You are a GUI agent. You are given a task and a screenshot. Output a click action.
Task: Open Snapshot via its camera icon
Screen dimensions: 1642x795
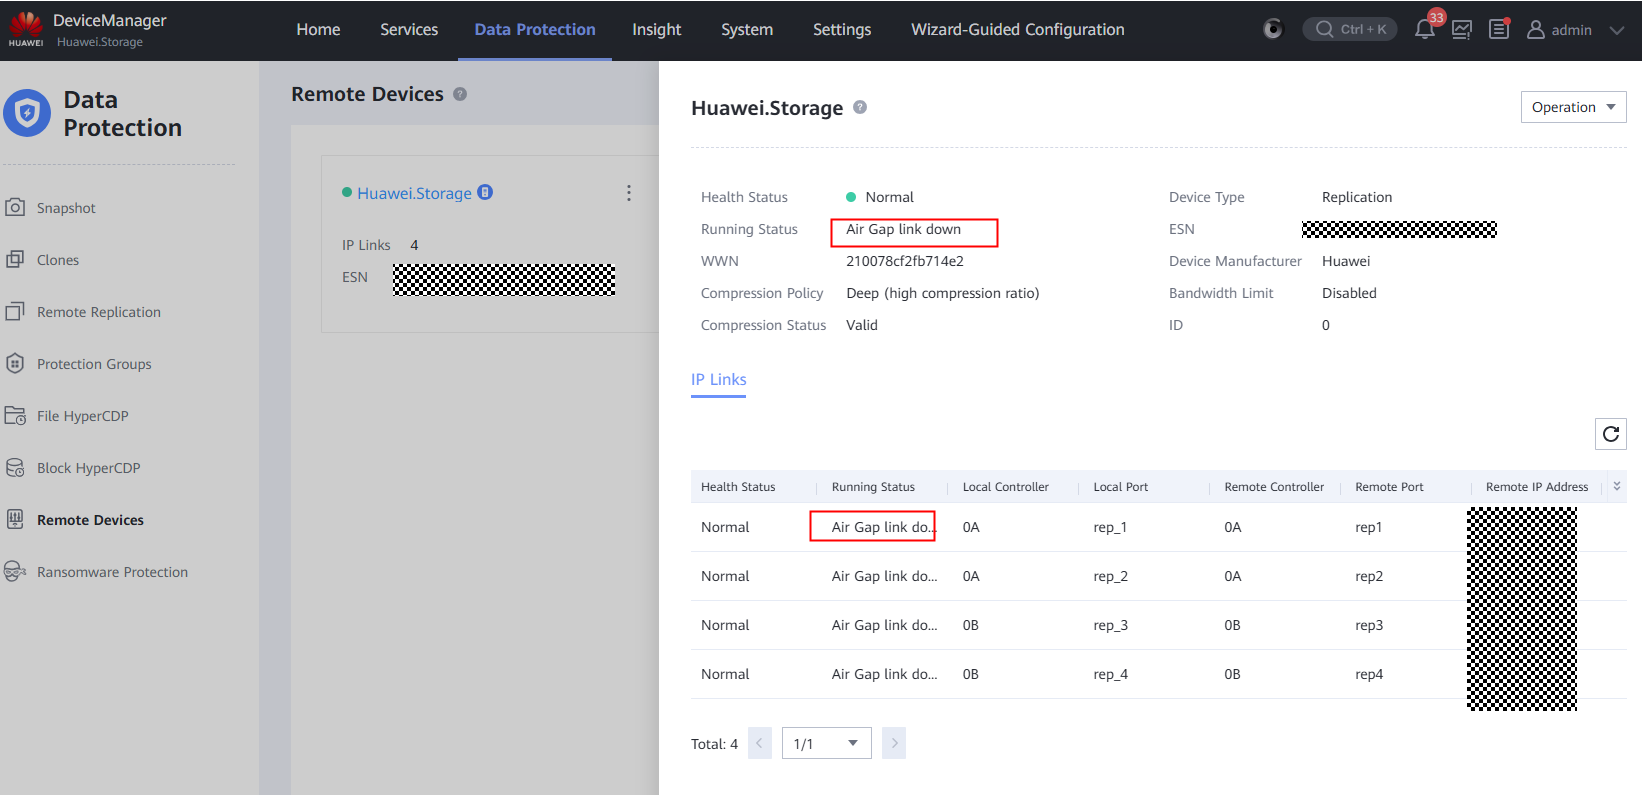(x=15, y=207)
